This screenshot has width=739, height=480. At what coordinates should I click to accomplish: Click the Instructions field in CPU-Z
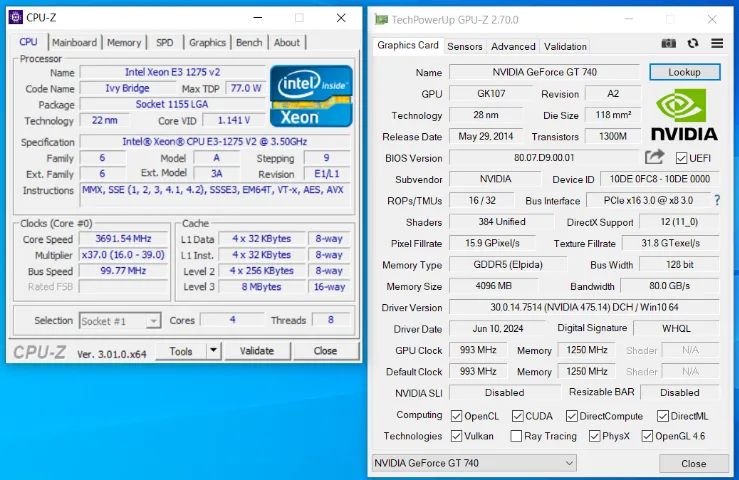[x=215, y=194]
